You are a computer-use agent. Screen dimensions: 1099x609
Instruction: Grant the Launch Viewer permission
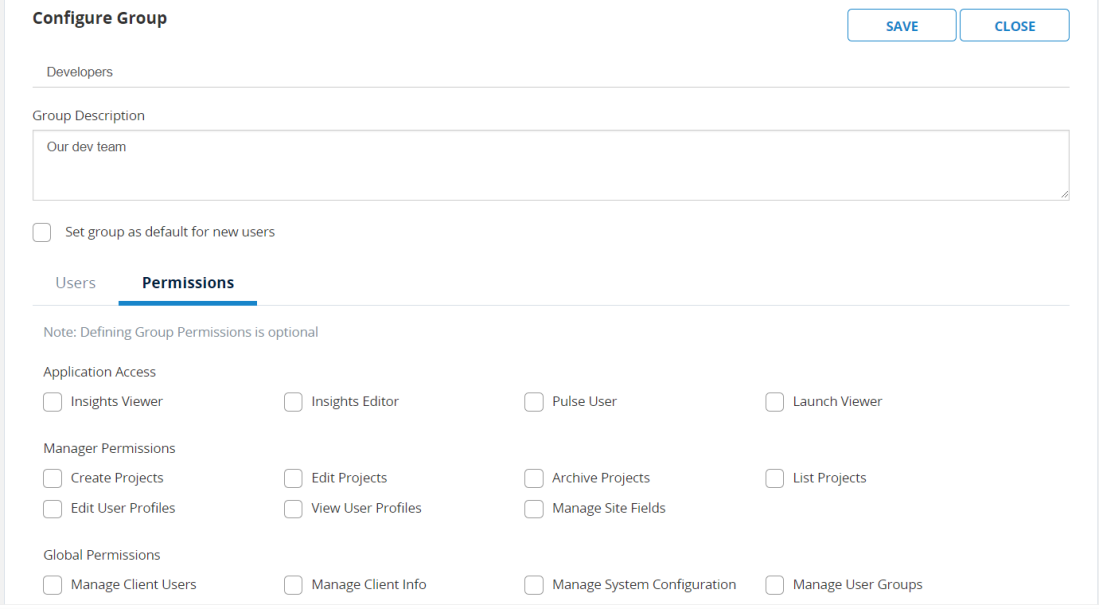click(774, 401)
